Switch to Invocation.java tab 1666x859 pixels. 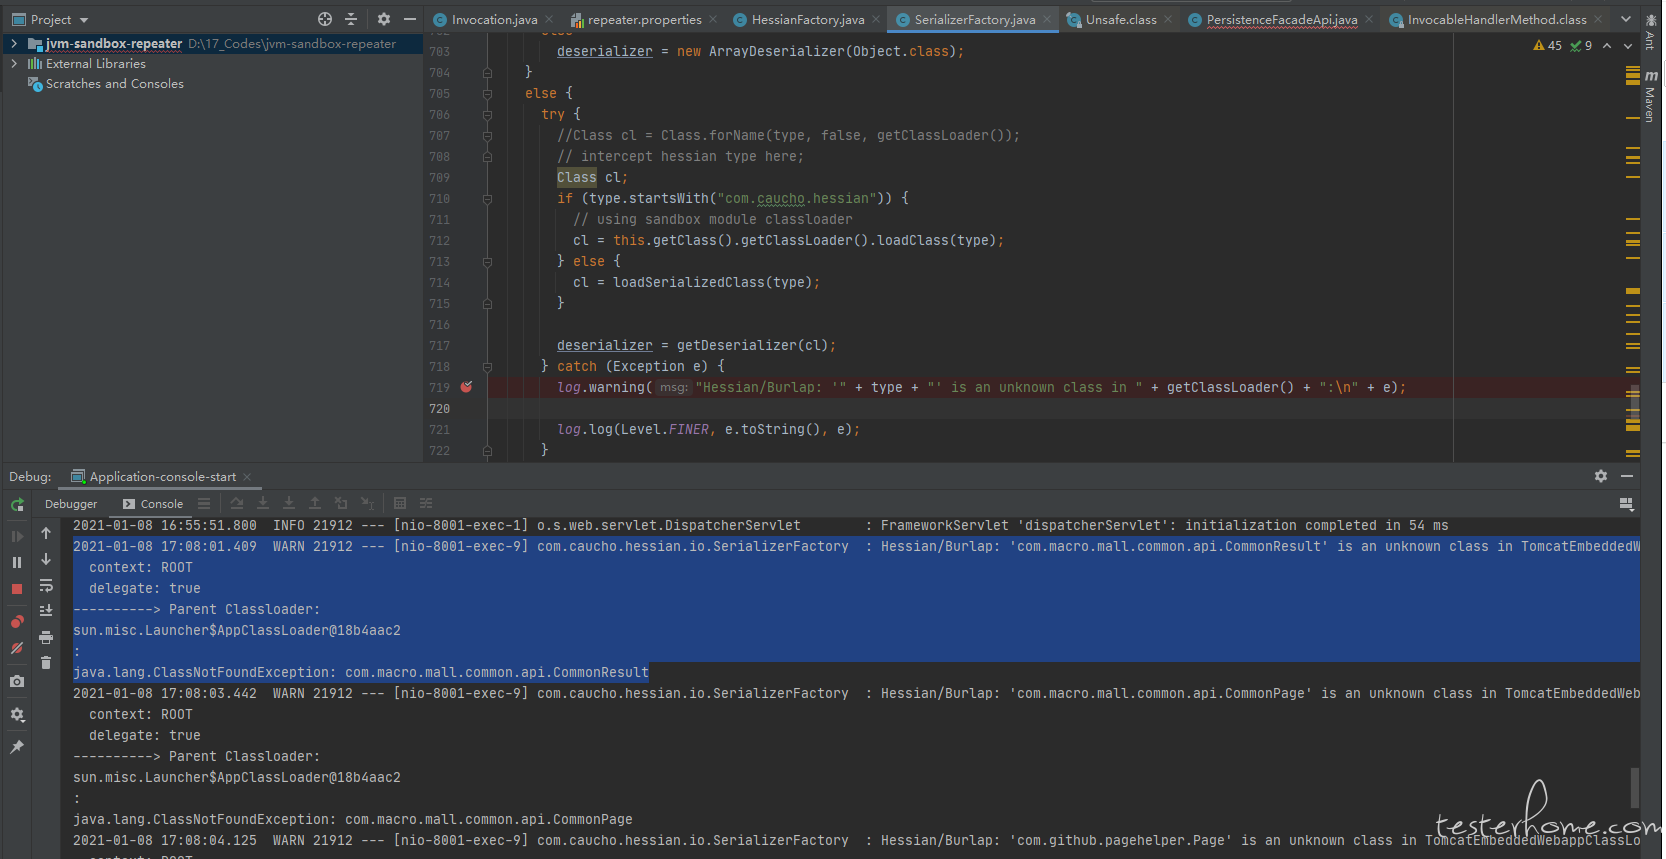(x=494, y=19)
